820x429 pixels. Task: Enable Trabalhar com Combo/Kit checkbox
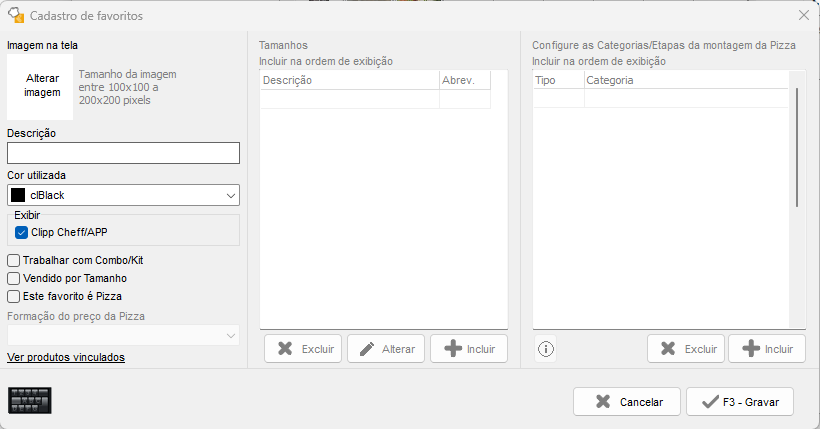(14, 260)
